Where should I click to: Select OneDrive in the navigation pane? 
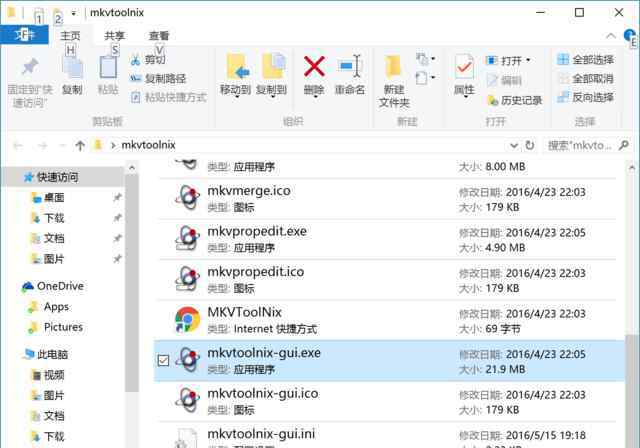point(53,286)
